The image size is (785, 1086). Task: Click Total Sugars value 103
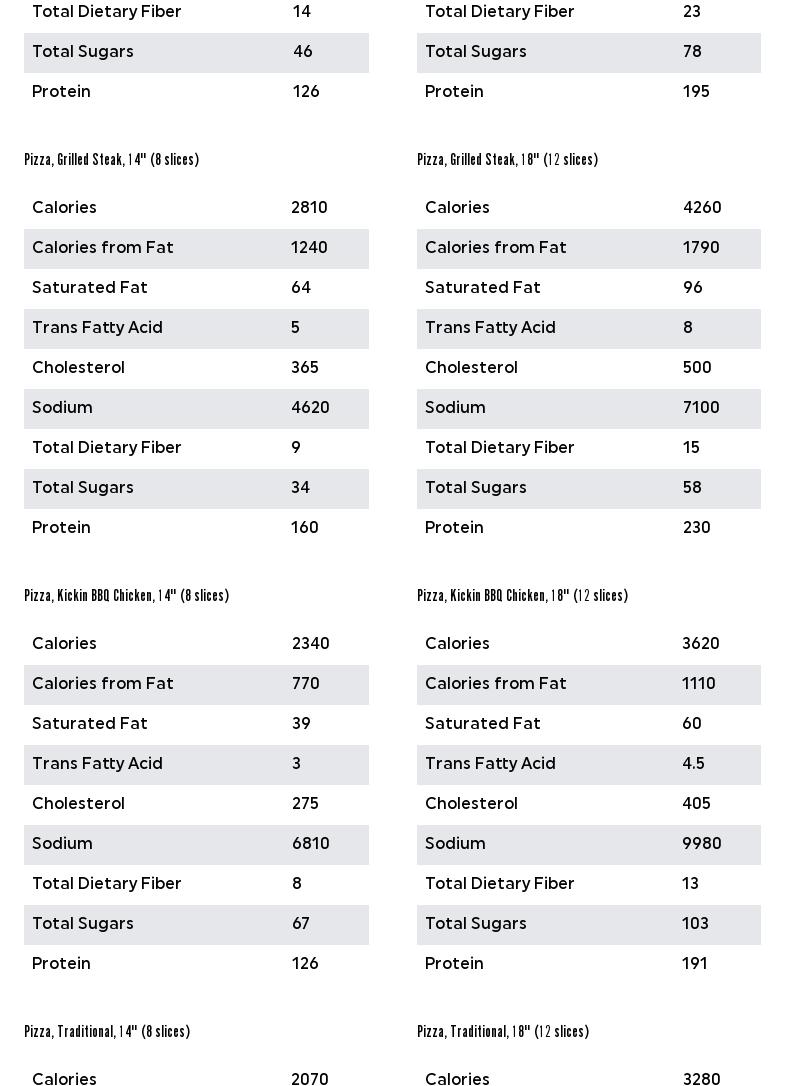pyautogui.click(x=696, y=924)
